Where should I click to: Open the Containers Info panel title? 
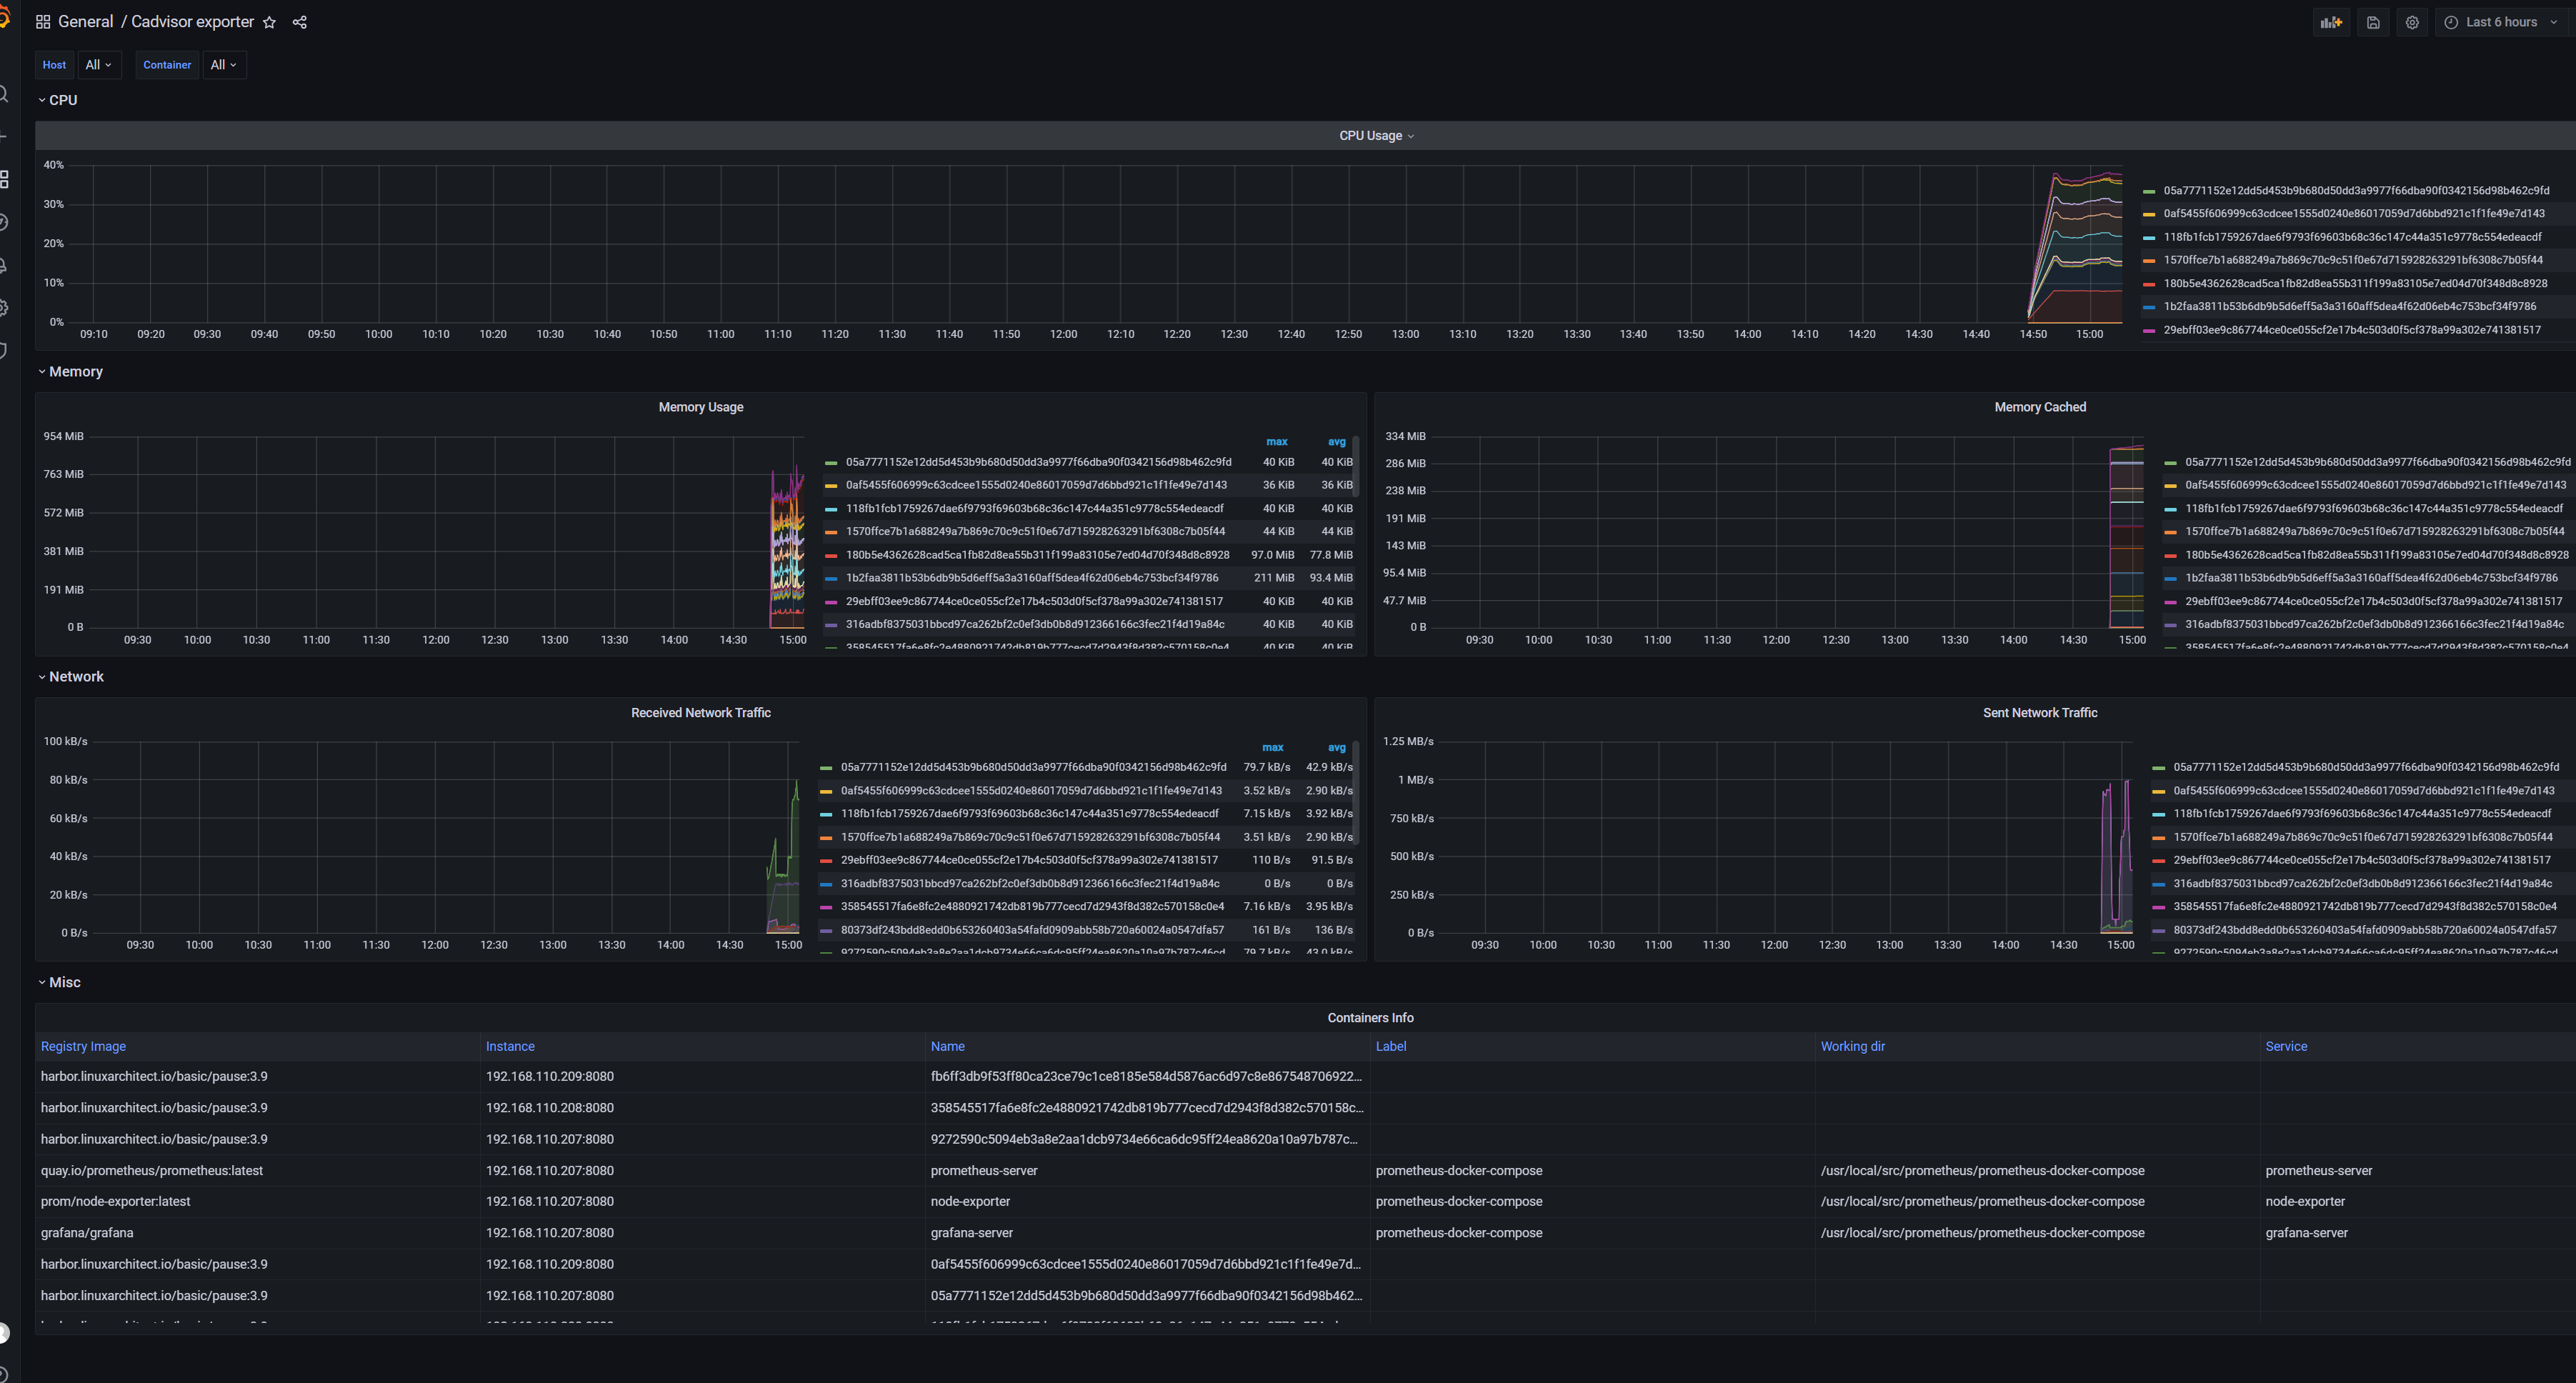[x=1370, y=1018]
